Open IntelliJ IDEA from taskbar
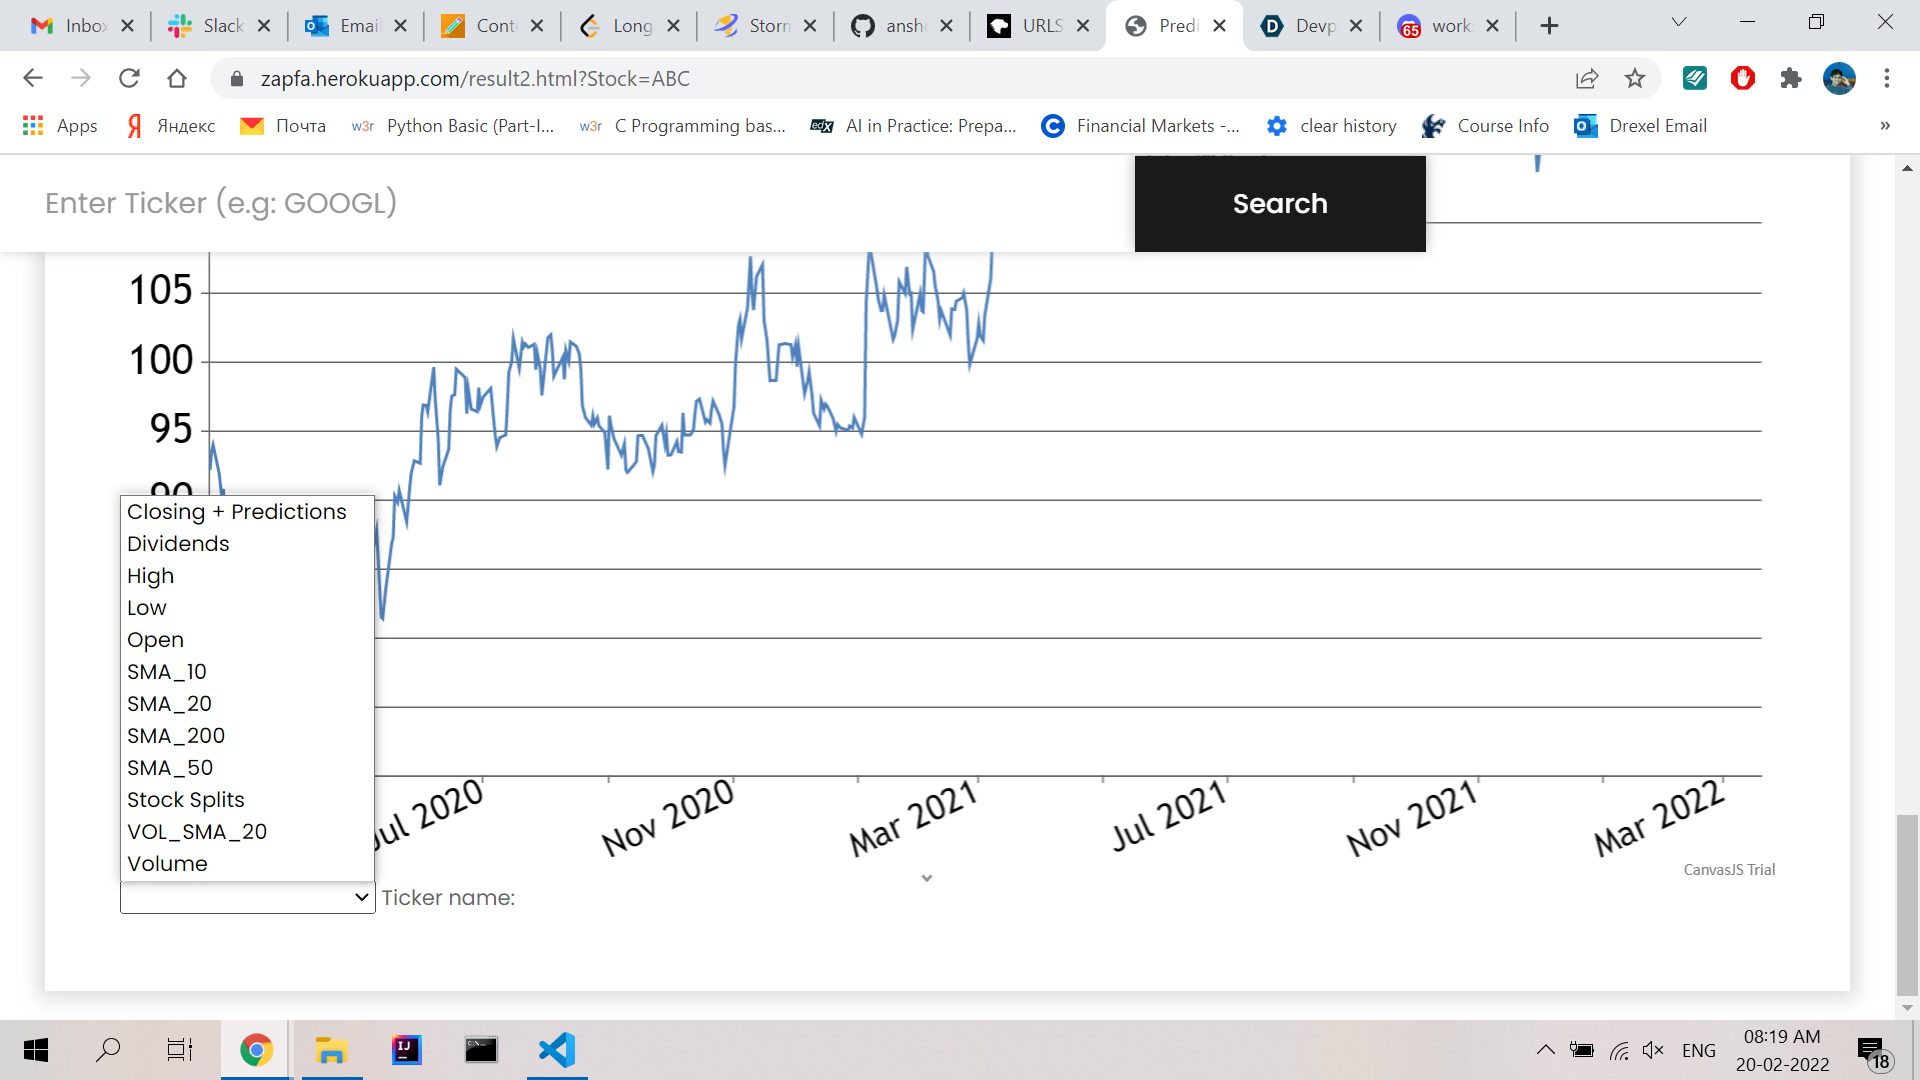 [406, 1050]
